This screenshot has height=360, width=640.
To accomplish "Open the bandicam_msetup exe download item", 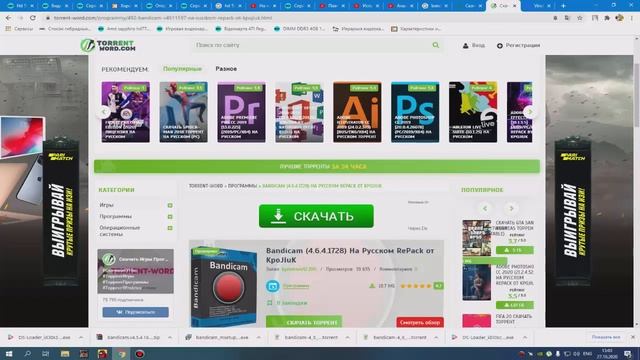I will (x=222, y=338).
